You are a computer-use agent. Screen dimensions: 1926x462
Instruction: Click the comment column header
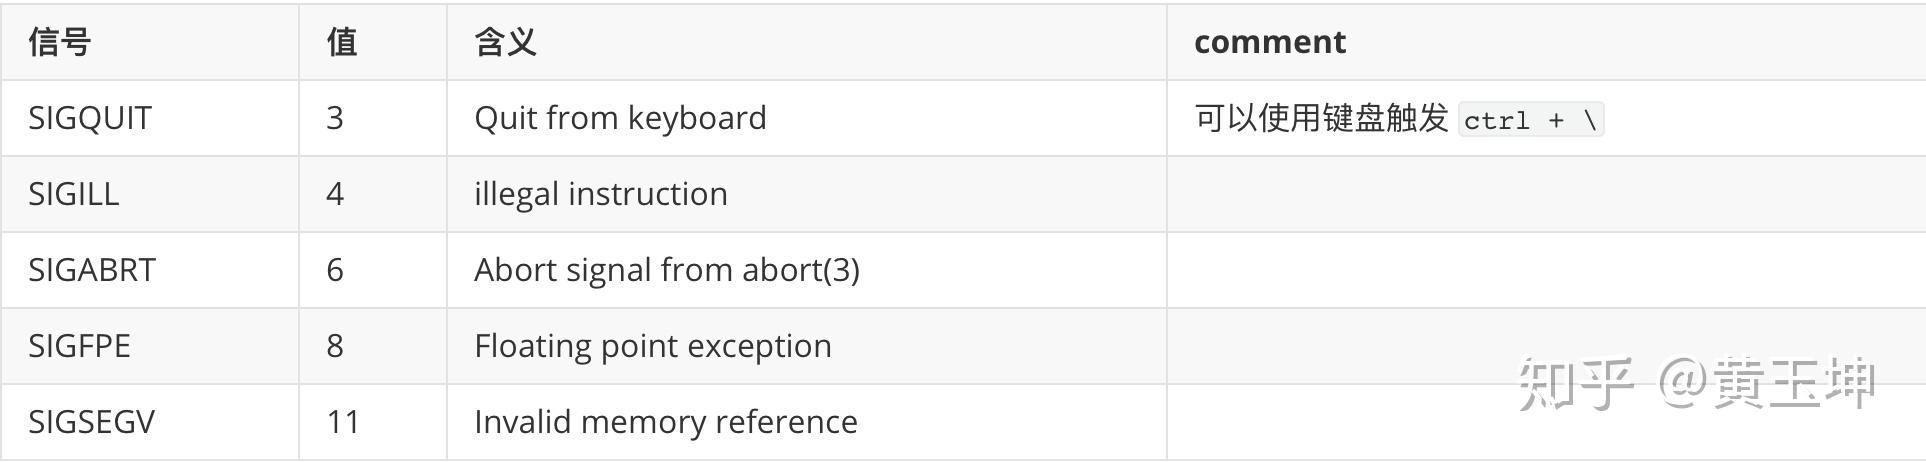point(1269,42)
